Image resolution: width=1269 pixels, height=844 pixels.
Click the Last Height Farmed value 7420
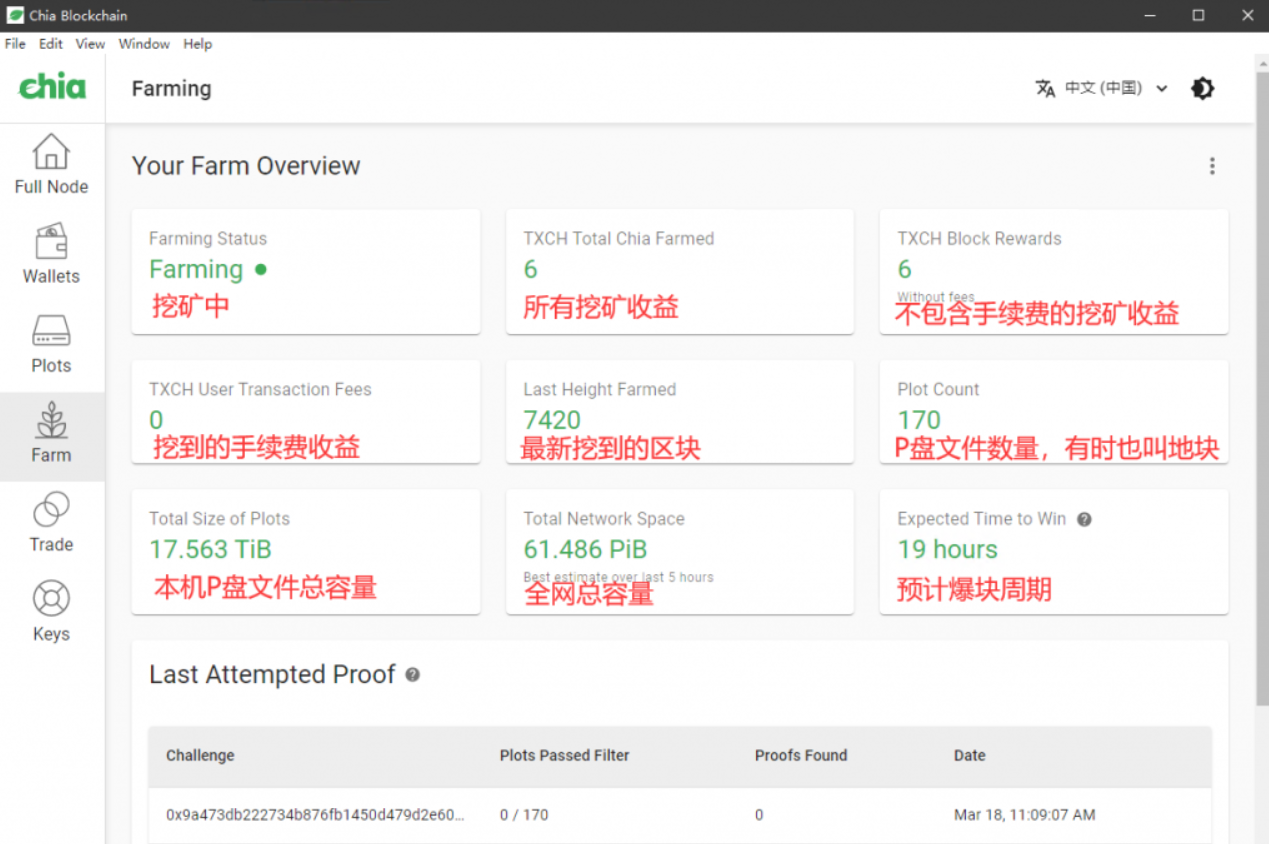[x=552, y=420]
